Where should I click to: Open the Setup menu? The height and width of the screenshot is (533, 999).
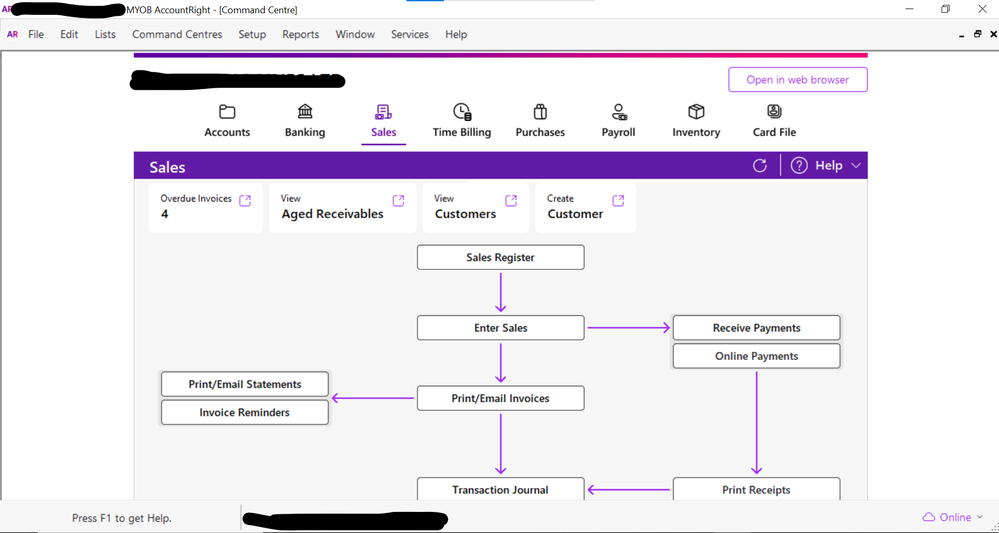click(252, 34)
